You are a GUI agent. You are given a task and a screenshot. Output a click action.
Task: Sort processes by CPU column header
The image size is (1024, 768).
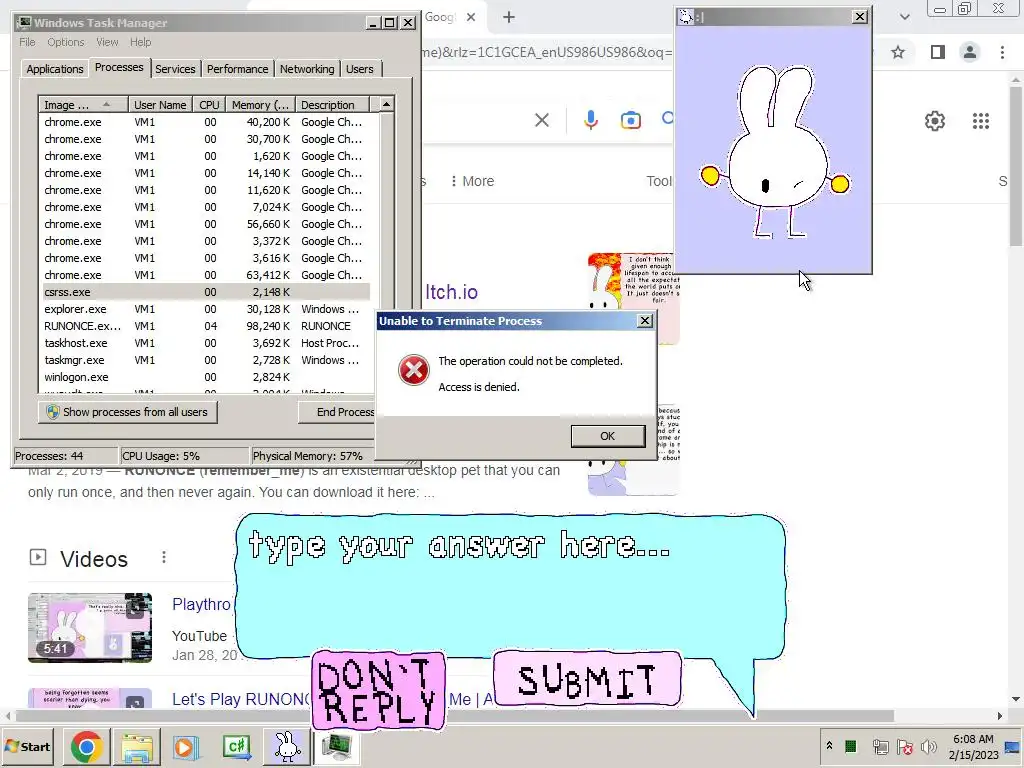[209, 104]
